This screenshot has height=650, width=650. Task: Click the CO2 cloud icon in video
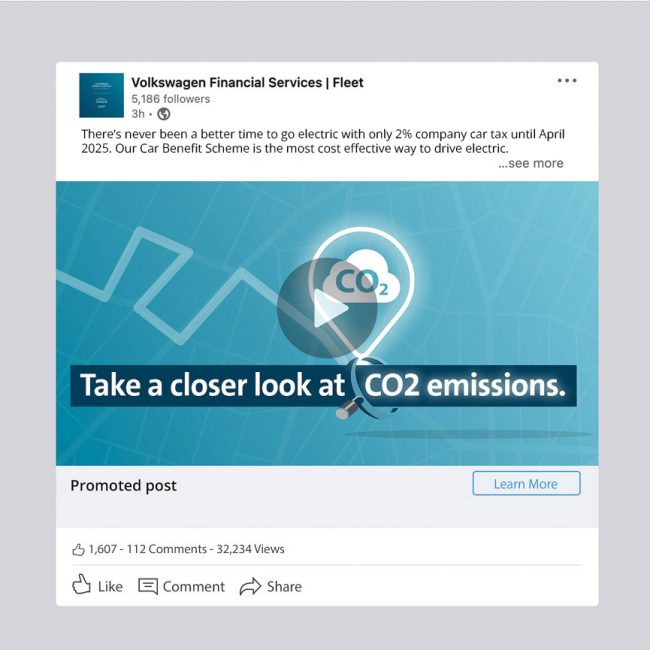pos(362,279)
